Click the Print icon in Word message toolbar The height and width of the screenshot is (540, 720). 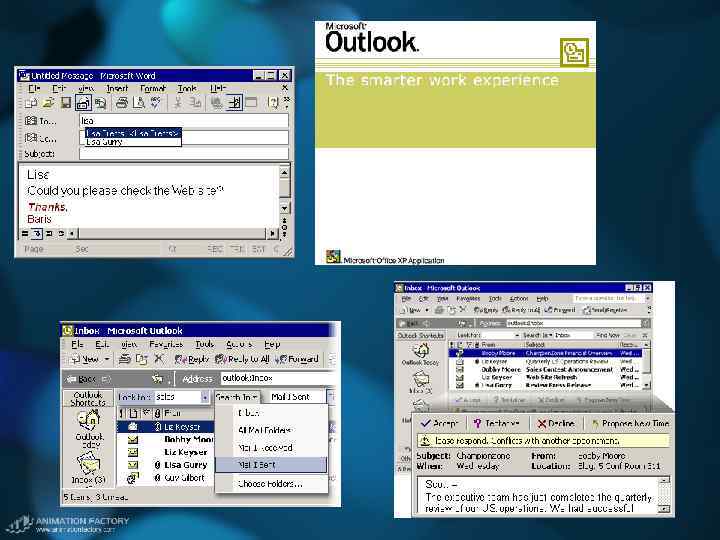(x=121, y=103)
